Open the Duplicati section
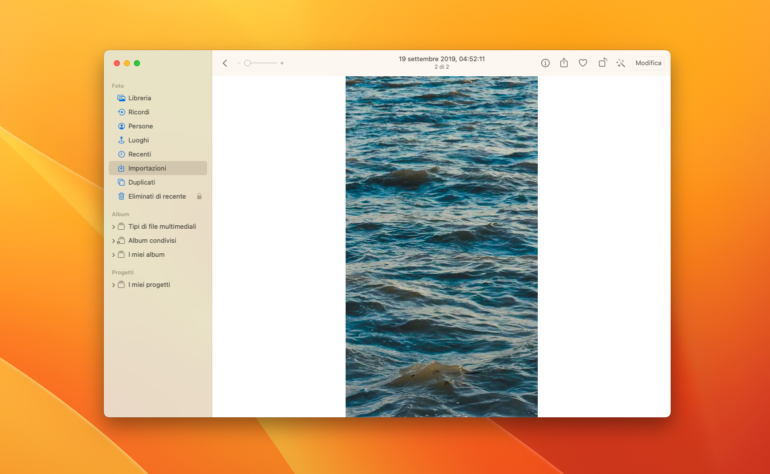770x474 pixels. tap(158, 182)
